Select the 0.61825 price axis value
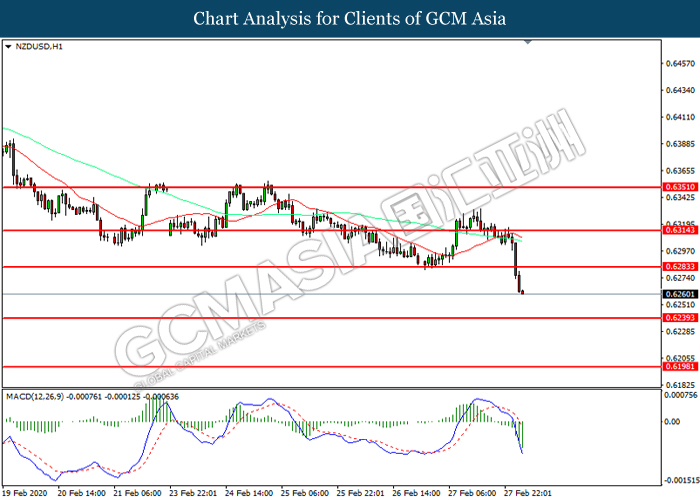 [680, 385]
